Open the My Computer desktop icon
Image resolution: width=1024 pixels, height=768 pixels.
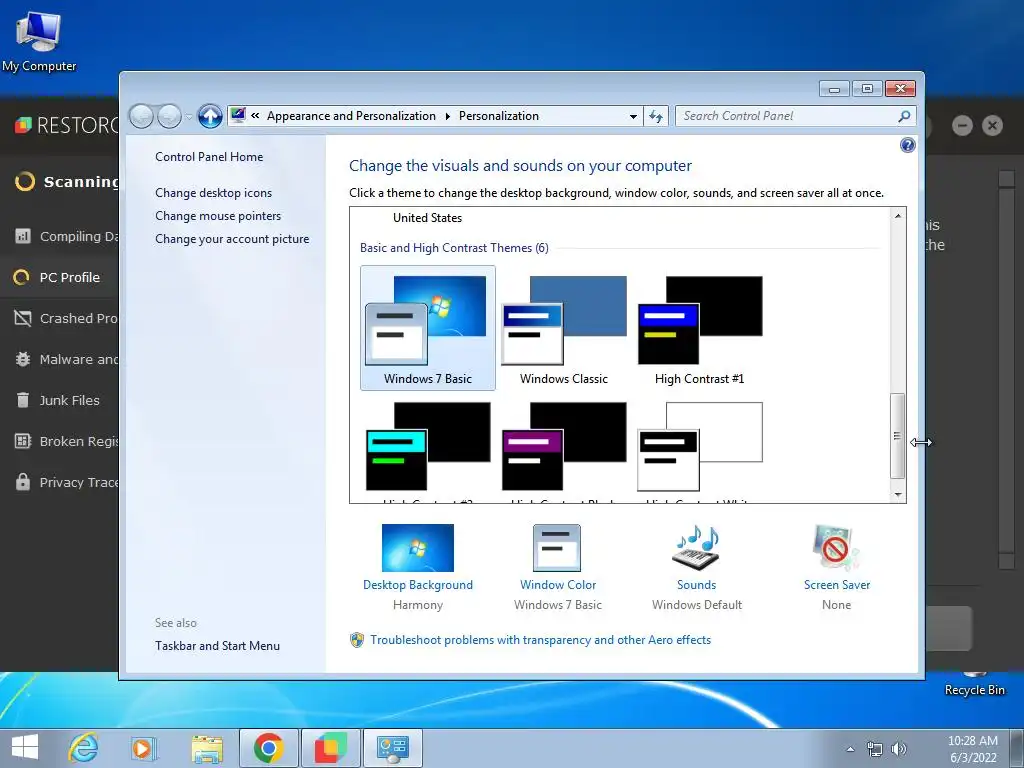pos(39,40)
